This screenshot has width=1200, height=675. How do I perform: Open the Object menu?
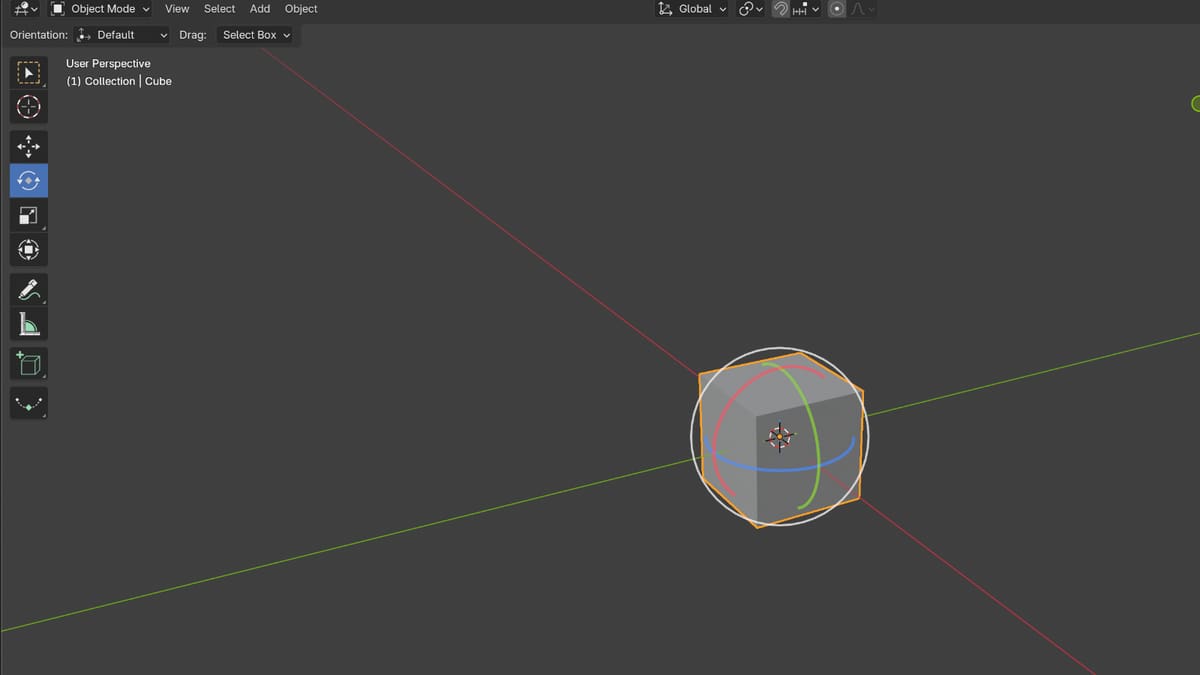301,9
